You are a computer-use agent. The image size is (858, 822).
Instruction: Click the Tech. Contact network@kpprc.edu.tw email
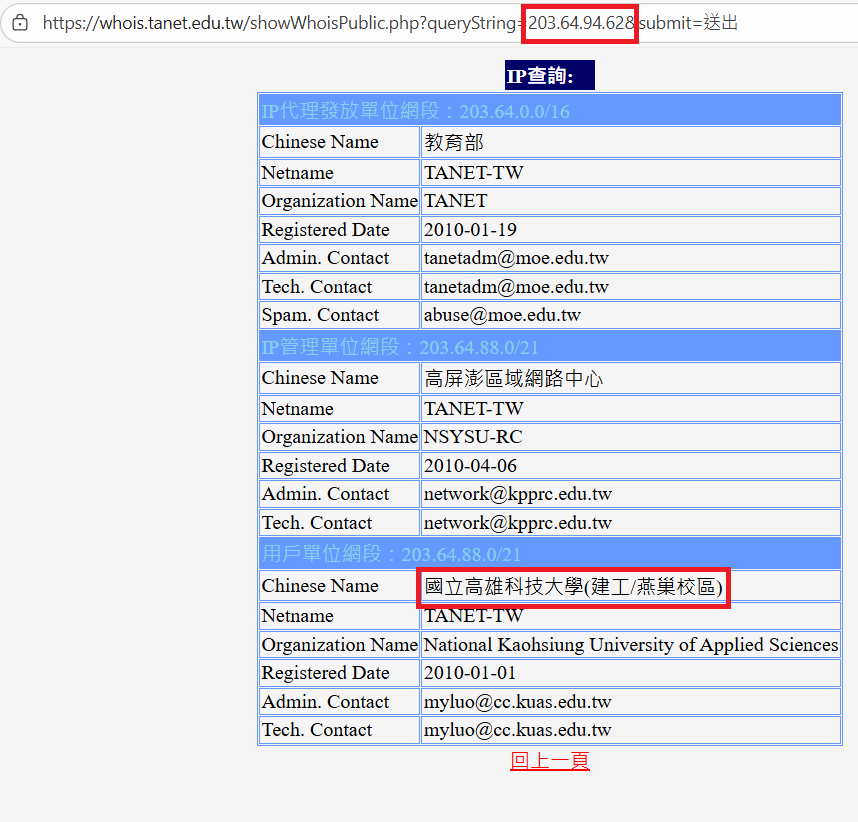click(x=518, y=523)
